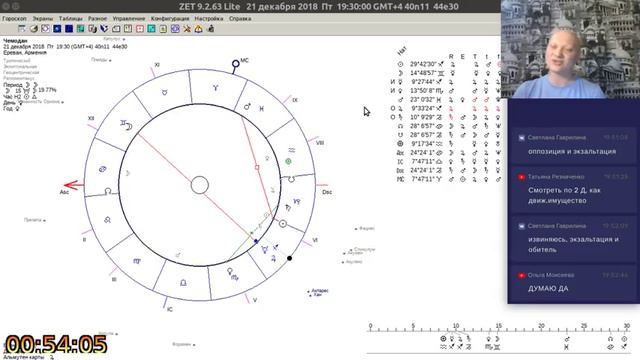The width and height of the screenshot is (640, 360).
Task: Open the Управление menu
Action: [129, 18]
